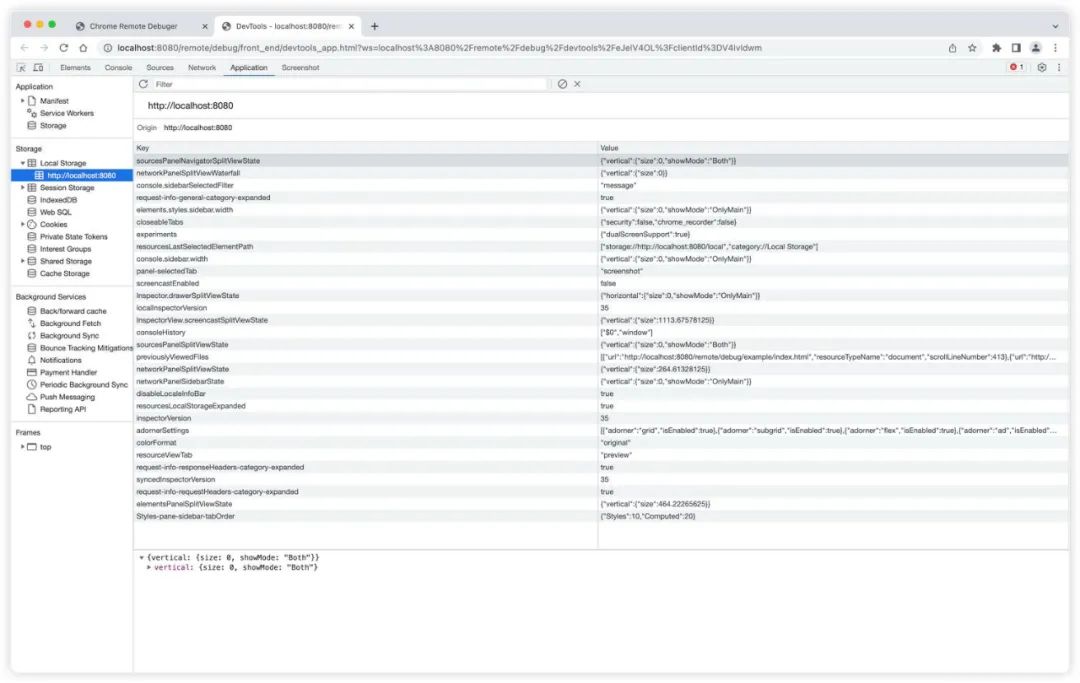Open the three-dot customize DevTools menu

tap(1059, 67)
